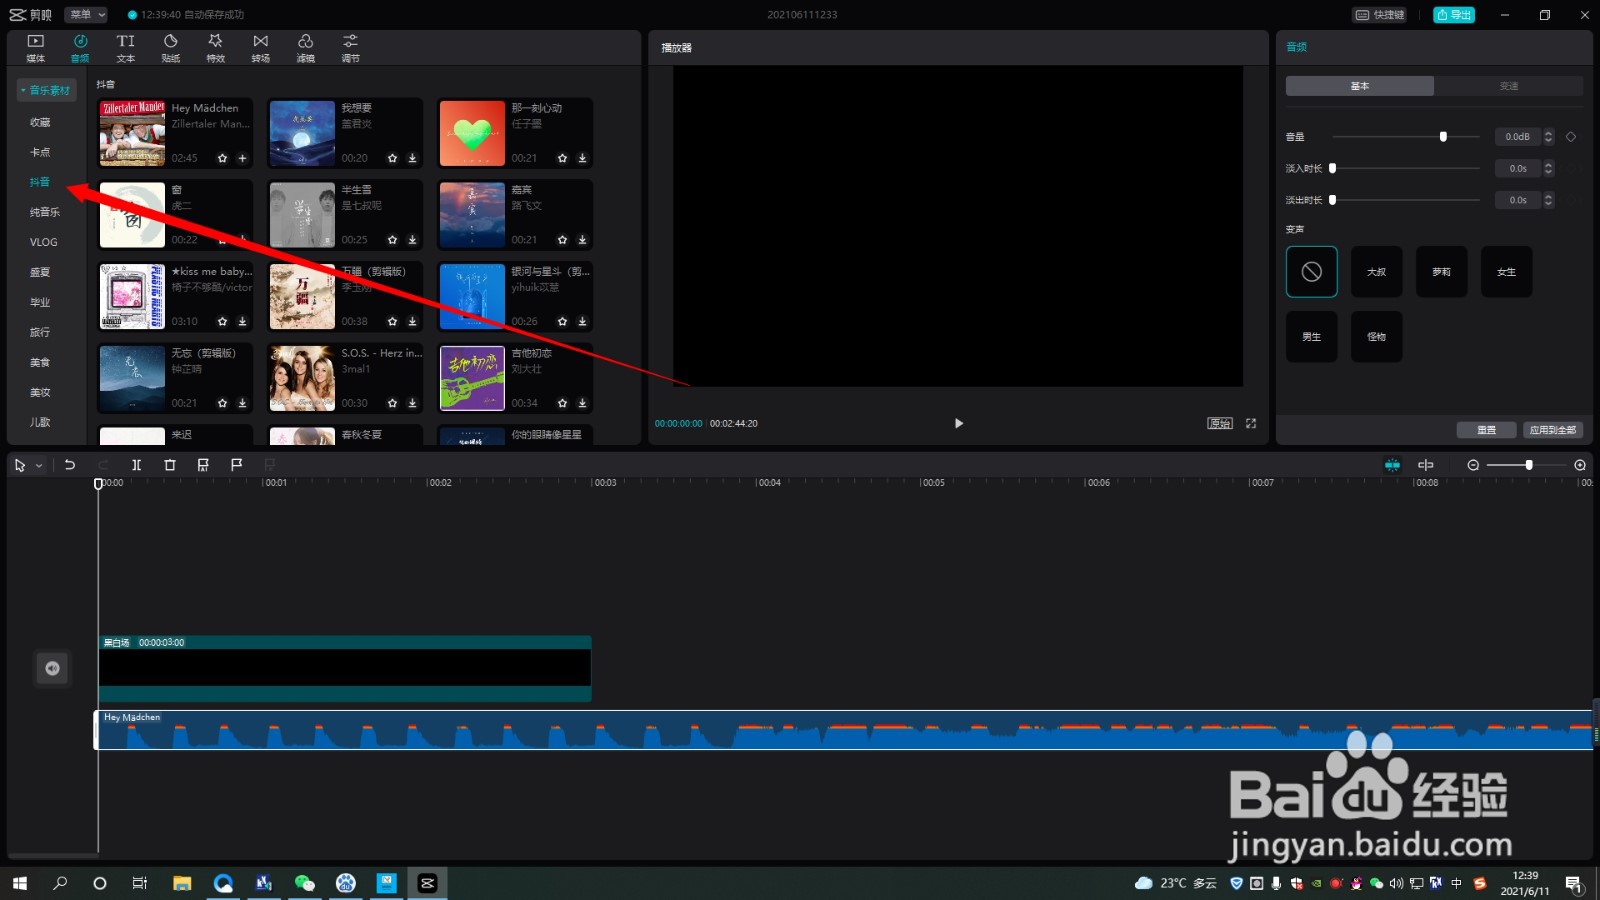Image resolution: width=1600 pixels, height=900 pixels.
Task: Click the 应用到全部 apply to all button
Action: coord(1553,430)
